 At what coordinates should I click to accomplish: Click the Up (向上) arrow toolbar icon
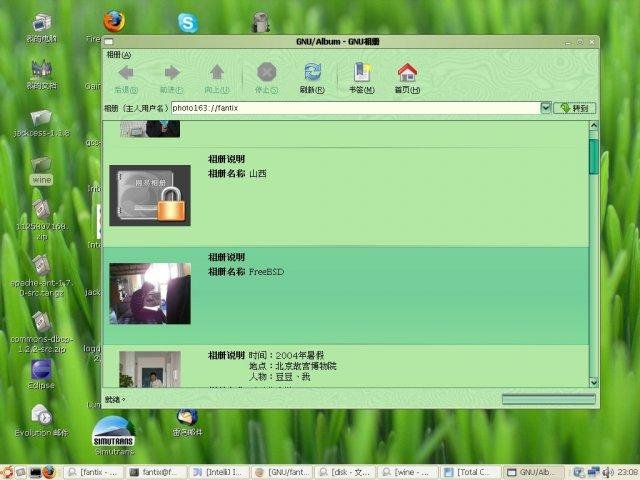[x=217, y=73]
